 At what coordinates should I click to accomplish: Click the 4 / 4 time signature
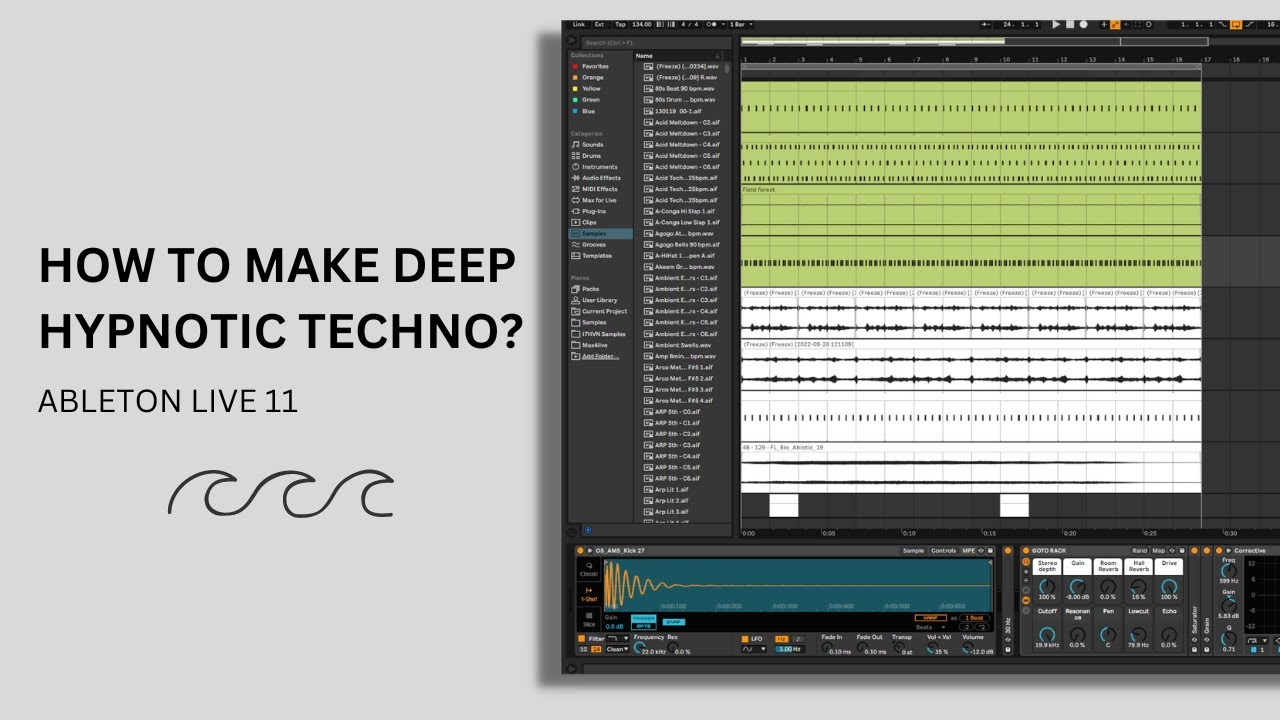tap(690, 24)
